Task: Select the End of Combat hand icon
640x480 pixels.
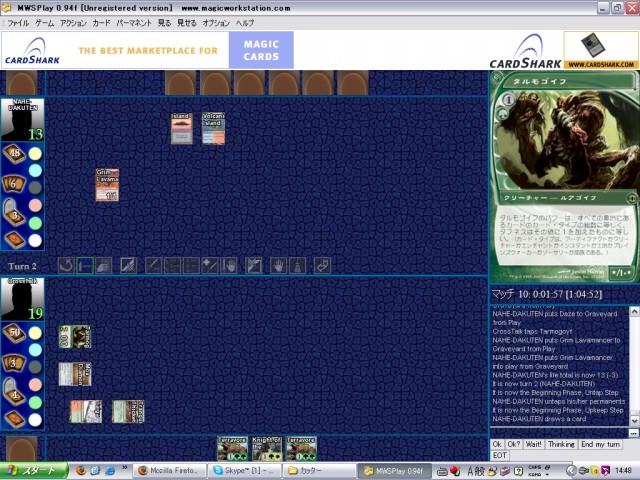Action: [x=229, y=266]
